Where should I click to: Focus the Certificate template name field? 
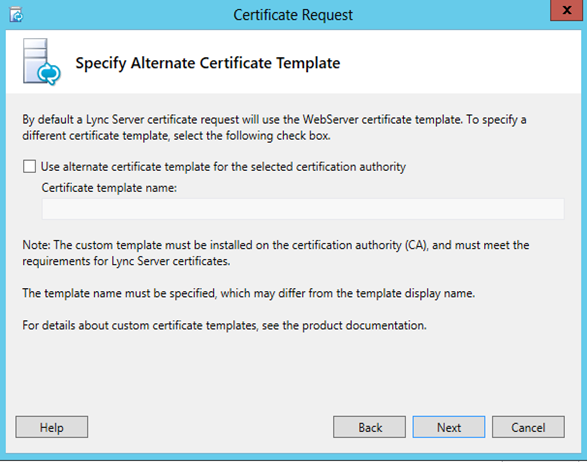303,209
